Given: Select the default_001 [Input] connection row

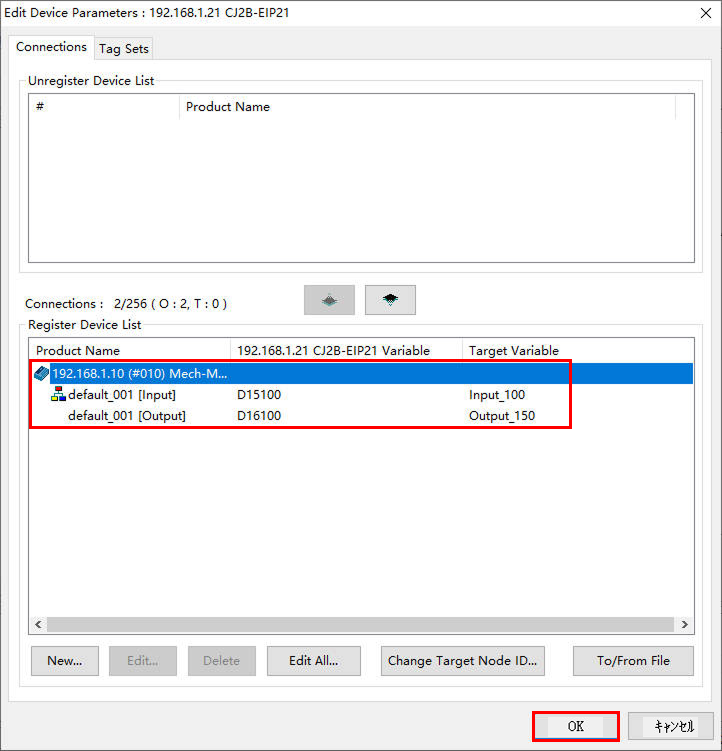Looking at the screenshot, I should point(362,395).
